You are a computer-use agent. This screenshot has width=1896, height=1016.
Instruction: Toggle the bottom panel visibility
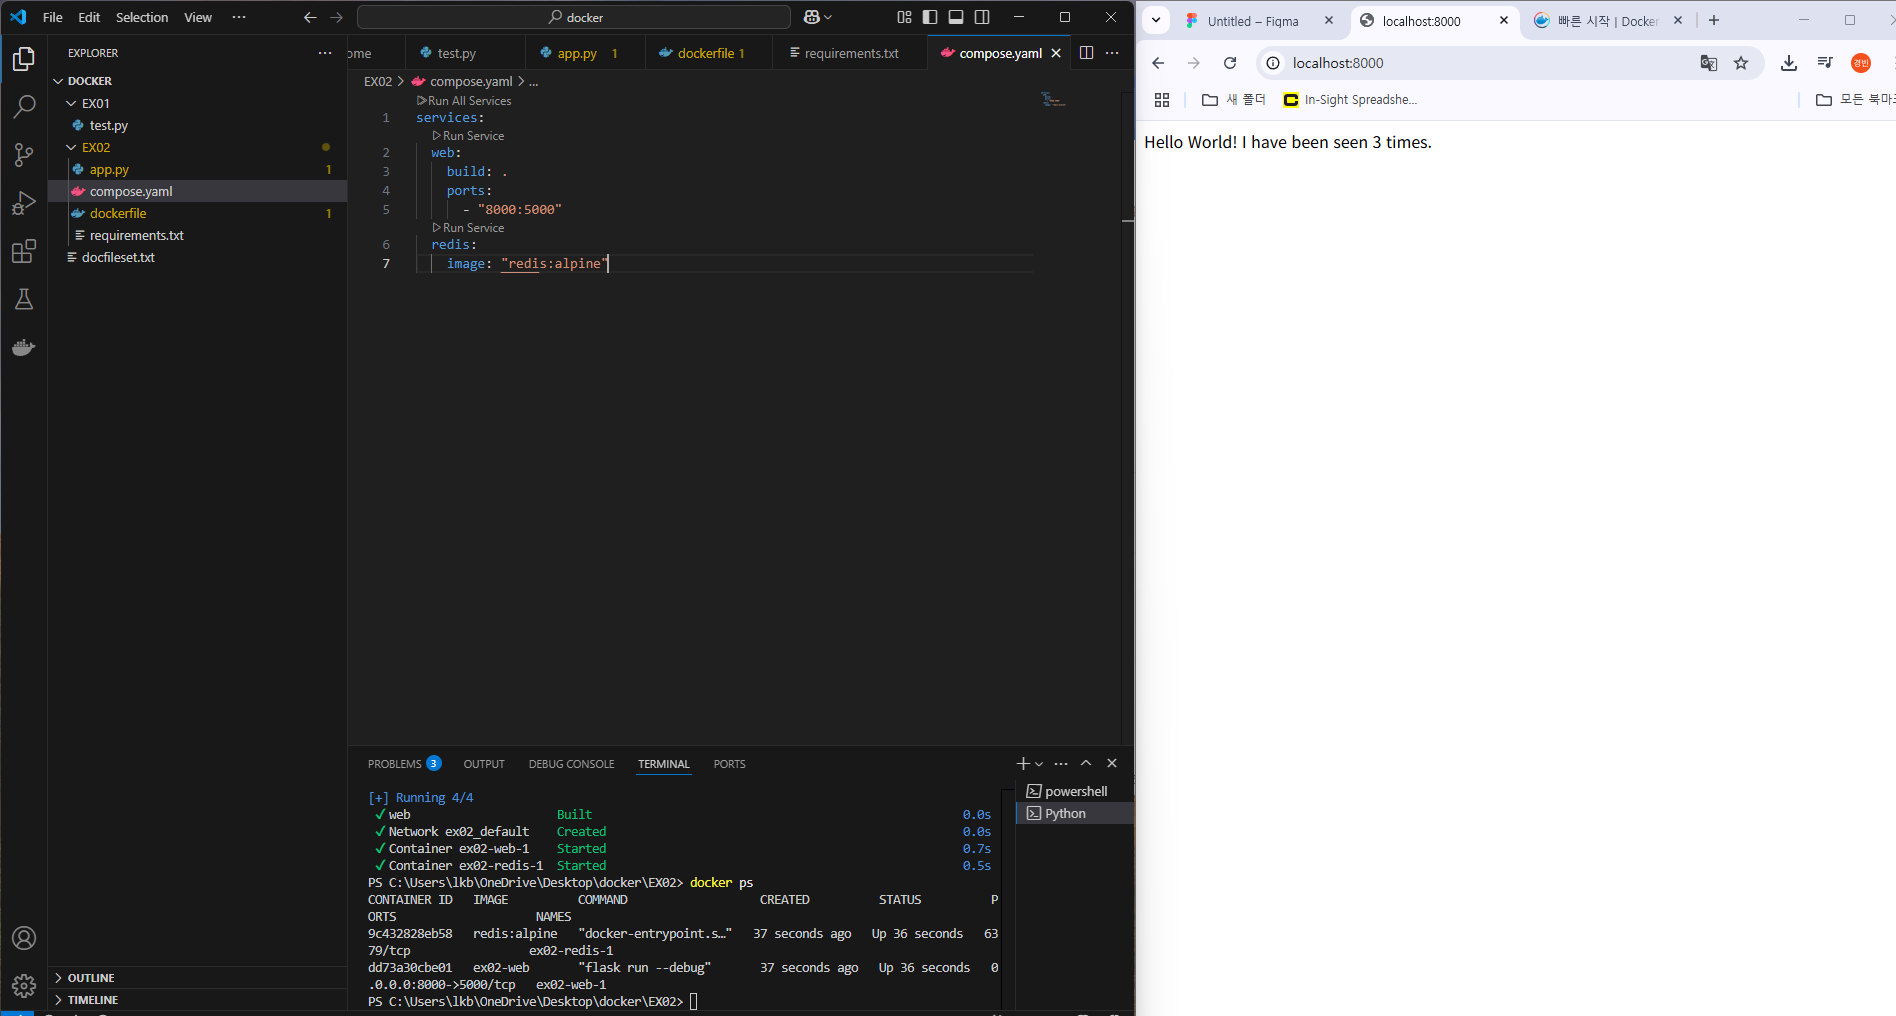pyautogui.click(x=956, y=17)
